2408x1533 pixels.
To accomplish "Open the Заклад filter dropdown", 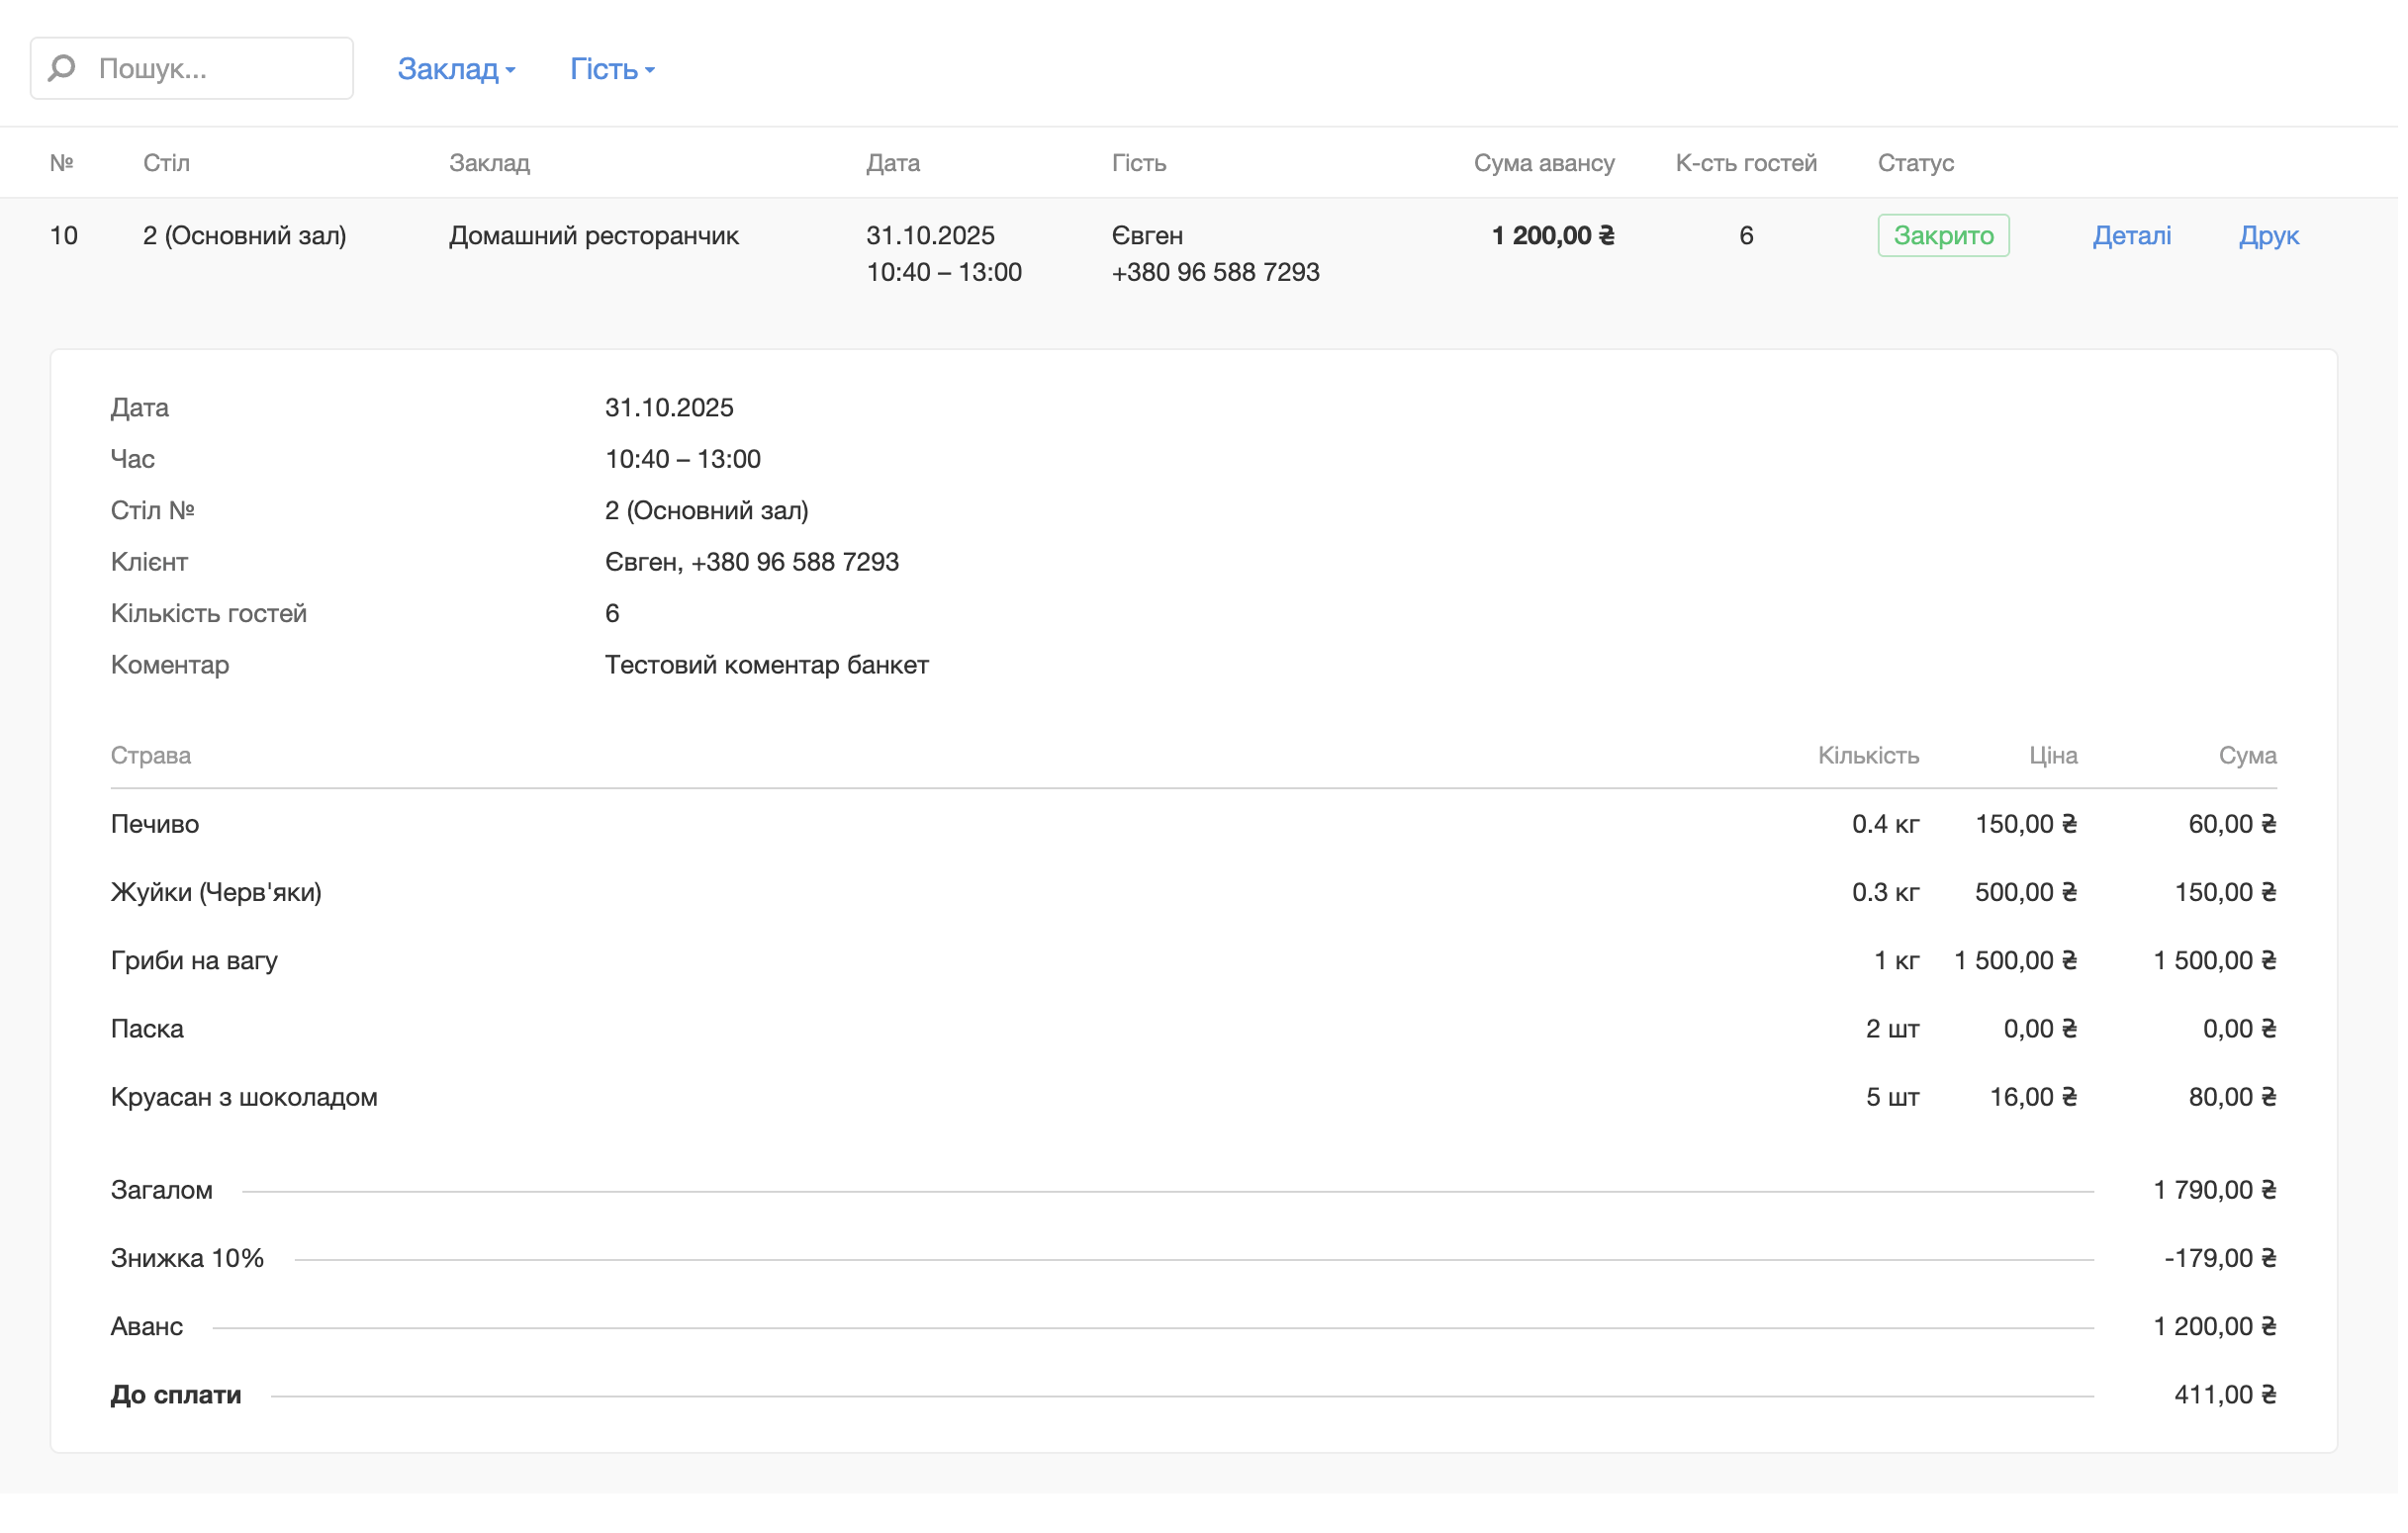I will tap(456, 69).
